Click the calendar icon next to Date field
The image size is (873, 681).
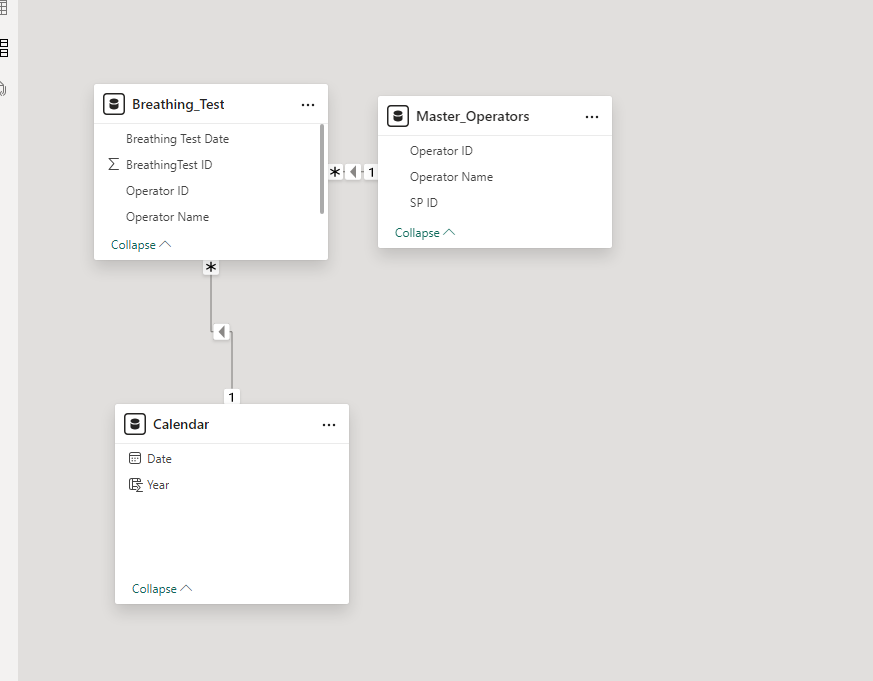(x=135, y=458)
